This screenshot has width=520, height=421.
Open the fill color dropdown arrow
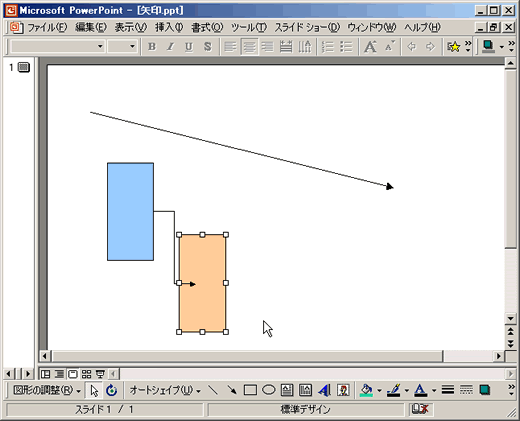pos(379,390)
